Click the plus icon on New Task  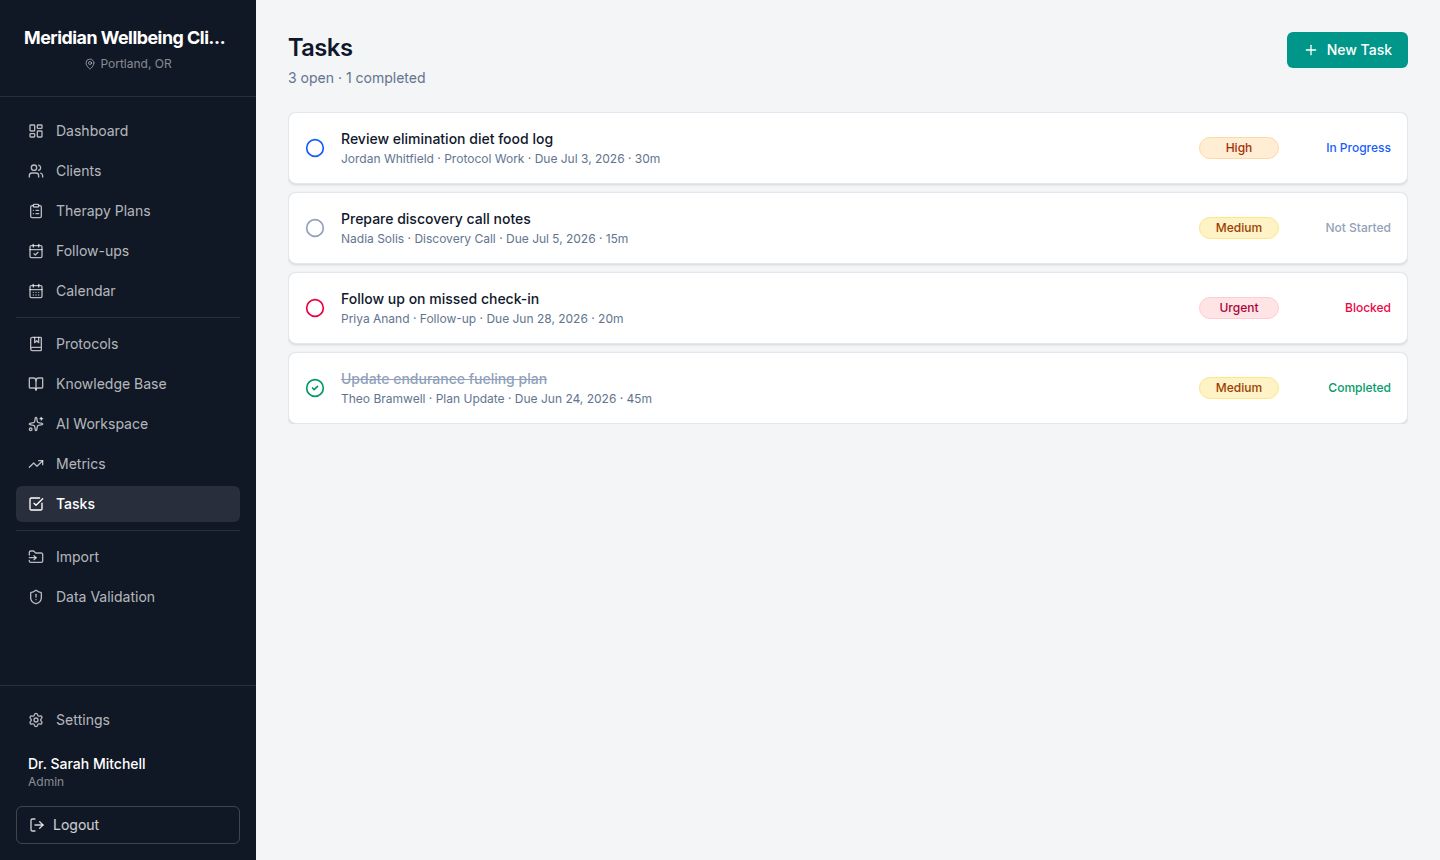(x=1311, y=50)
